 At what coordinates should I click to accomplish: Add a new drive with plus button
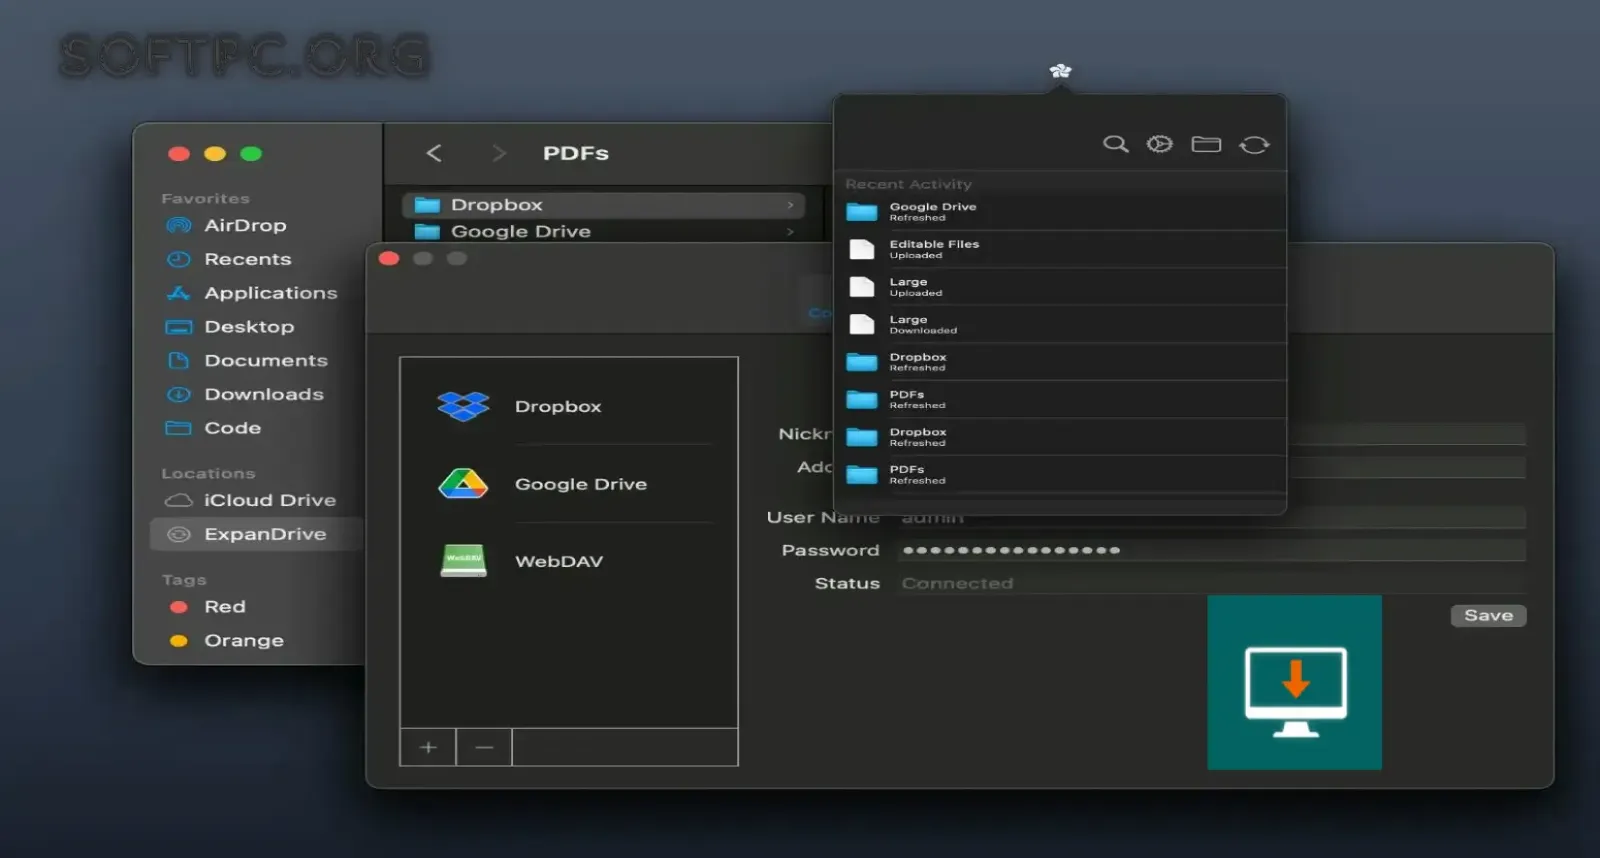point(428,747)
